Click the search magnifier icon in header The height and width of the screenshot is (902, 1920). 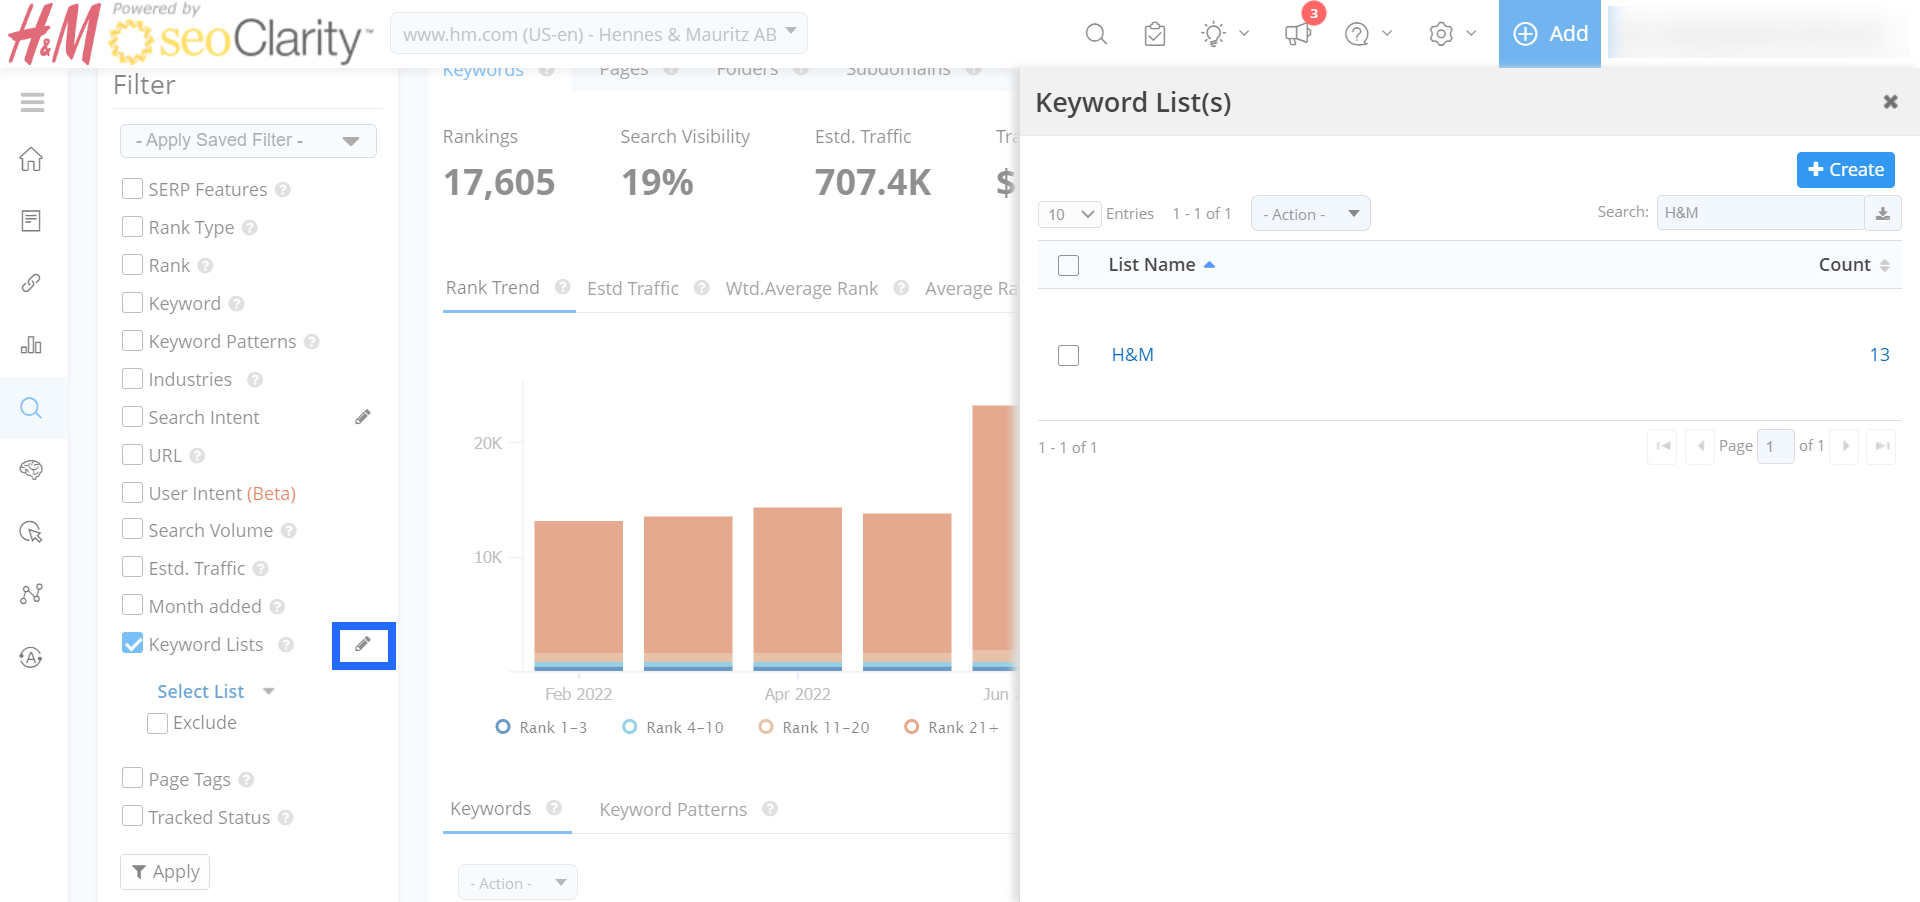click(x=1096, y=34)
